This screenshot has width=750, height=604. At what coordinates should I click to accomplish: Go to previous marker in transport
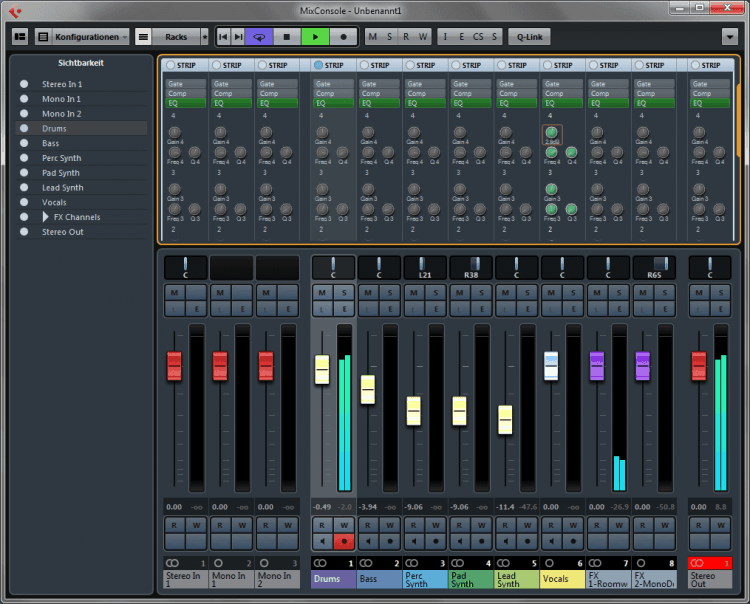pos(223,37)
